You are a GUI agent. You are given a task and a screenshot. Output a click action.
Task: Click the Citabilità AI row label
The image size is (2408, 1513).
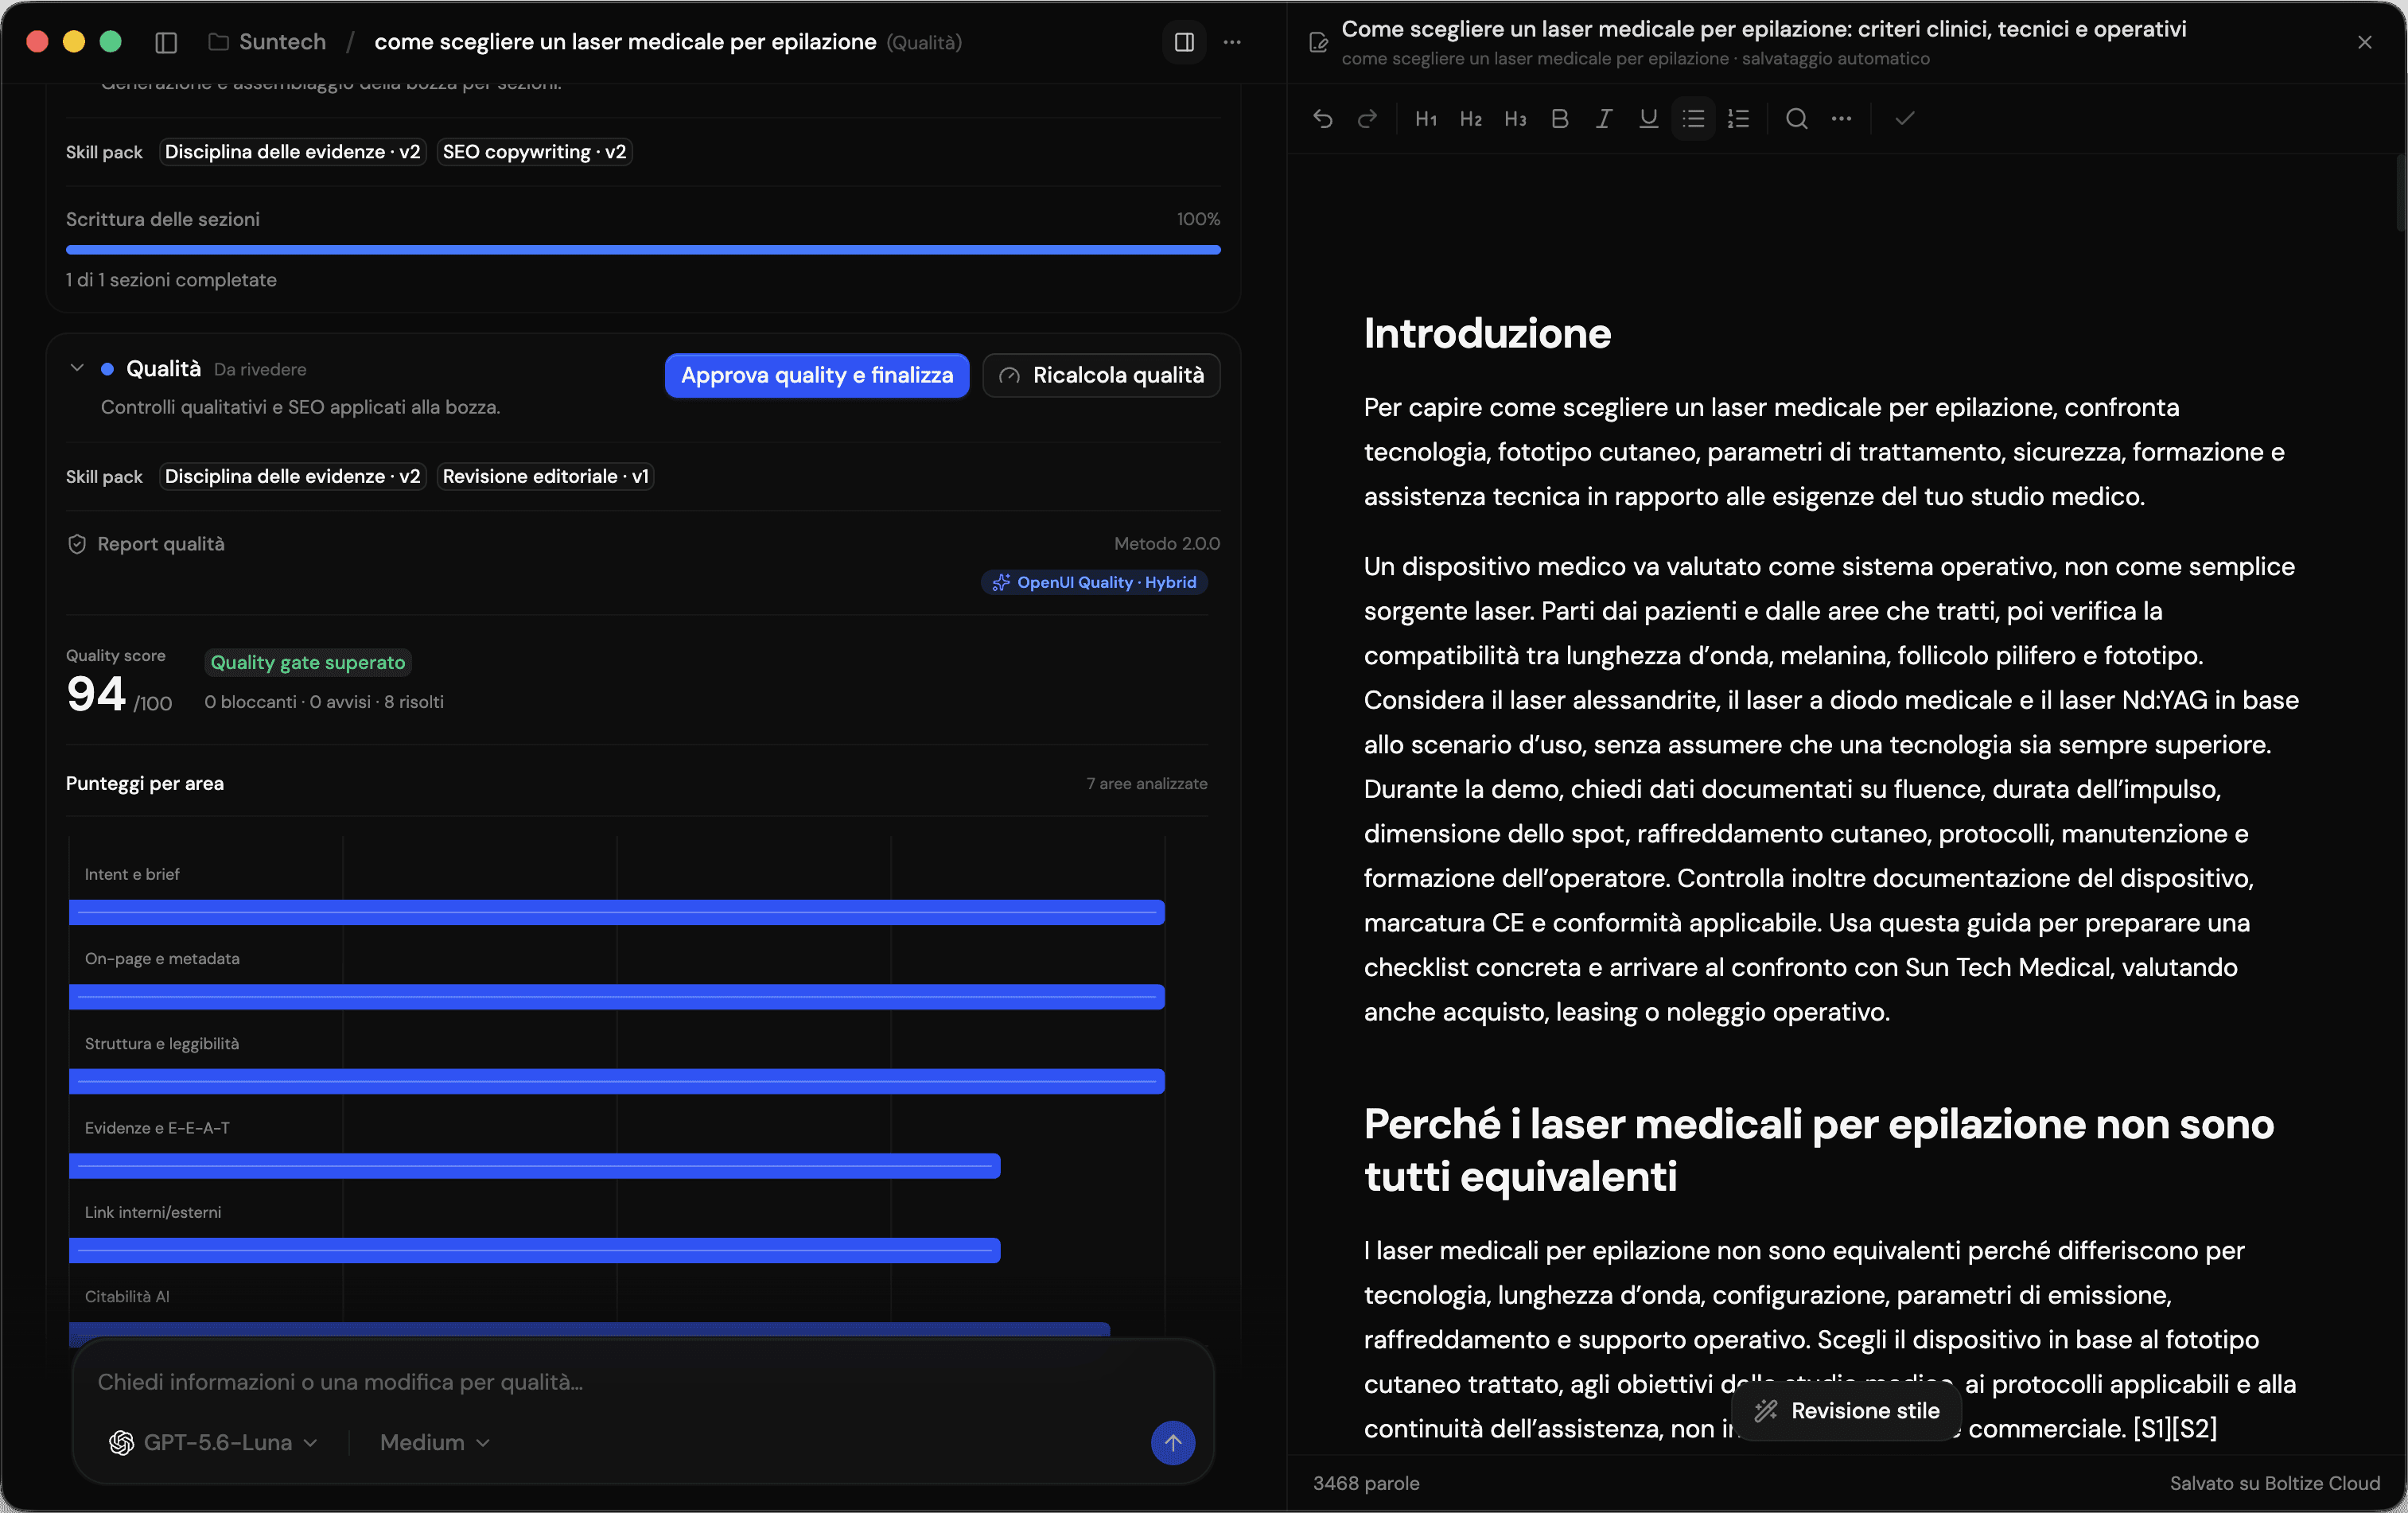pos(127,1296)
